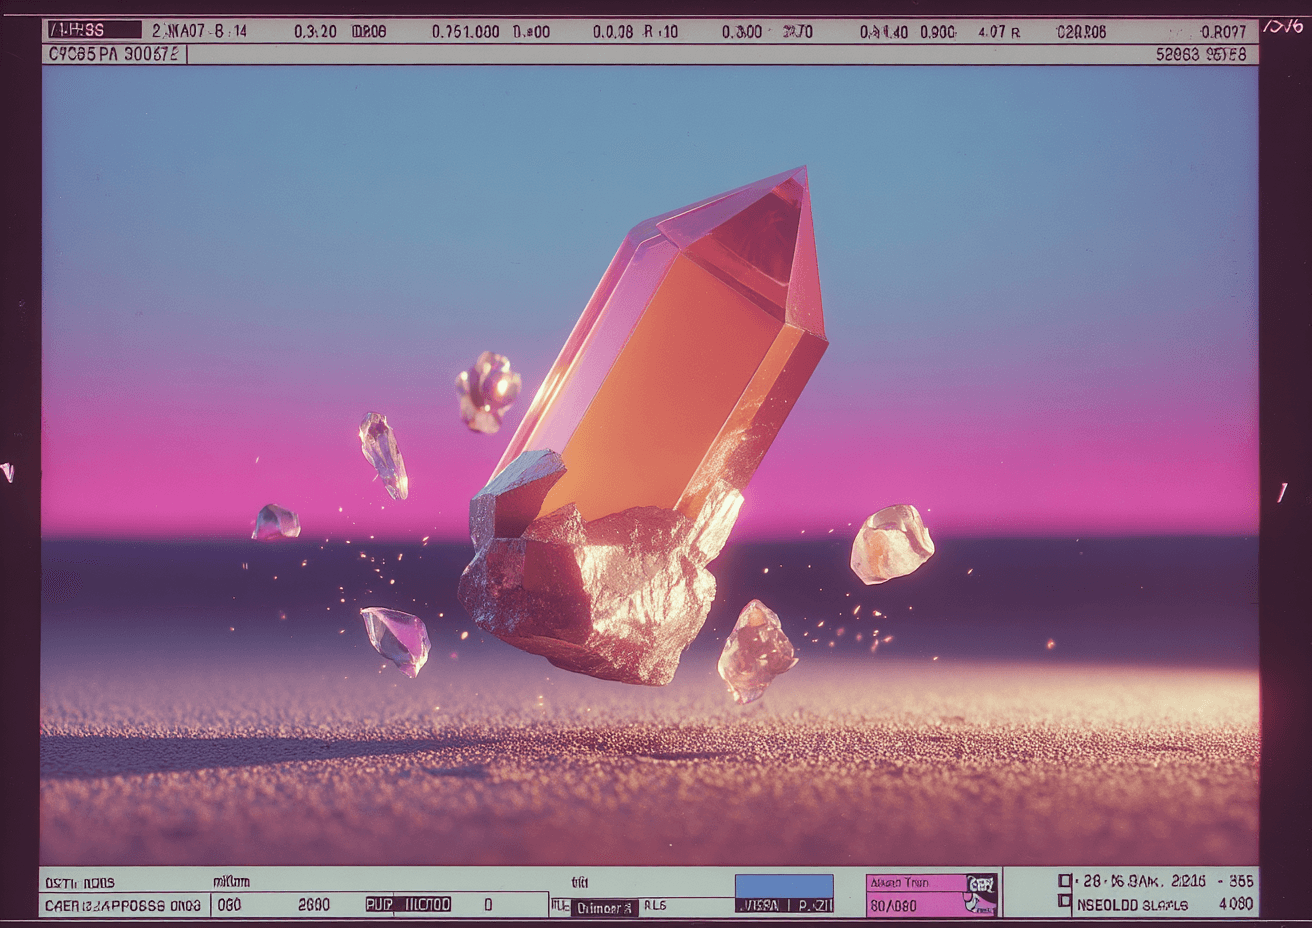Click the C7085 PA 300672 code field
1312x928 pixels.
pos(114,54)
